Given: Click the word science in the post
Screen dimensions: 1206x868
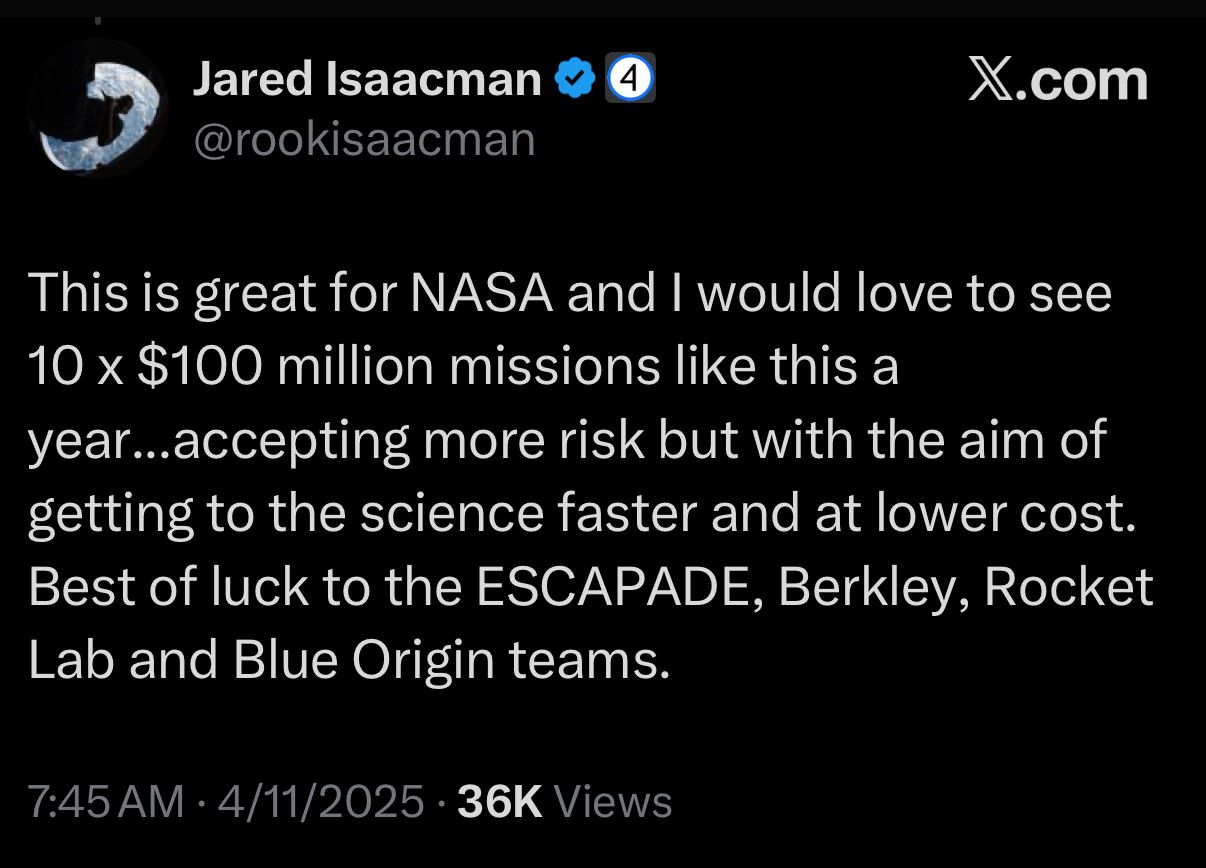Looking at the screenshot, I should click(x=449, y=514).
